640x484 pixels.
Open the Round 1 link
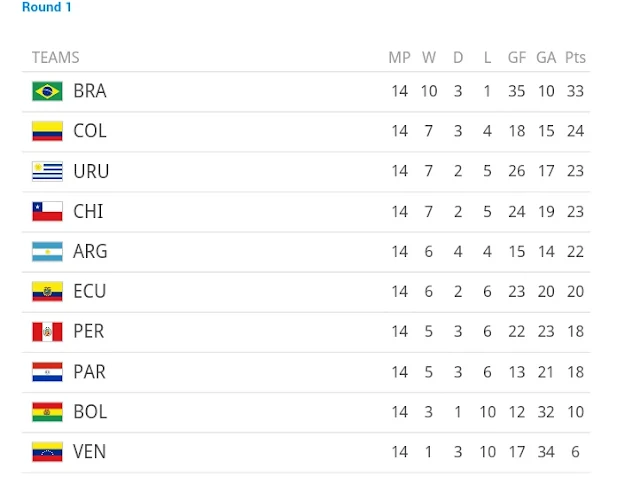(x=47, y=7)
